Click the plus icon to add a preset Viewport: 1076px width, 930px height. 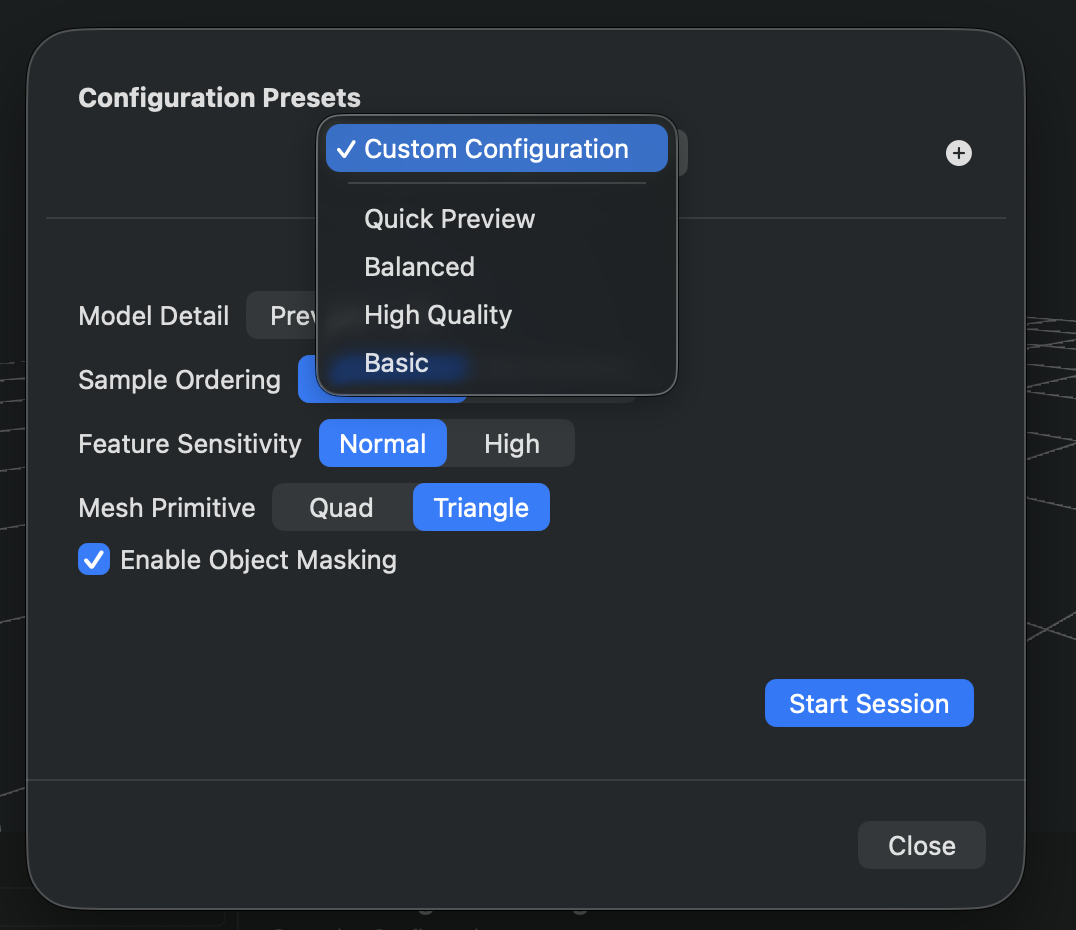point(958,153)
